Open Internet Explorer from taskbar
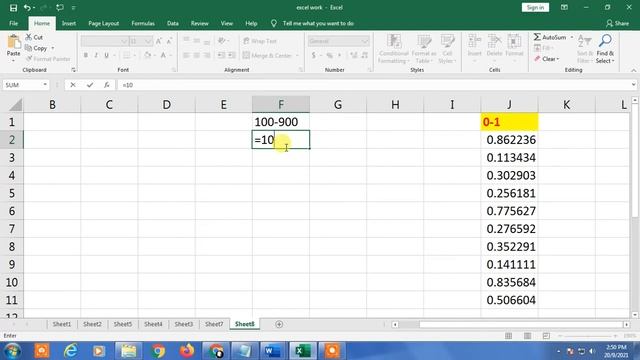This screenshot has height=360, width=640. pyautogui.click(x=71, y=351)
